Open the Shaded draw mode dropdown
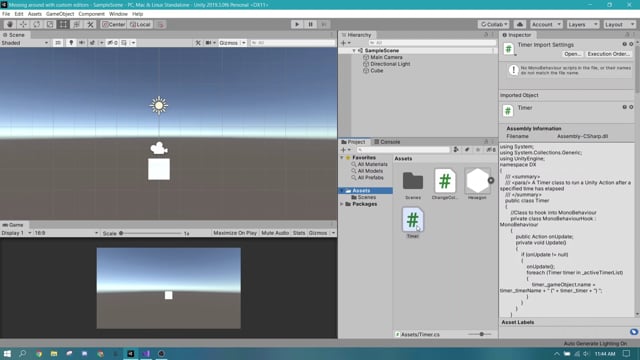The width and height of the screenshot is (640, 360). (x=25, y=43)
